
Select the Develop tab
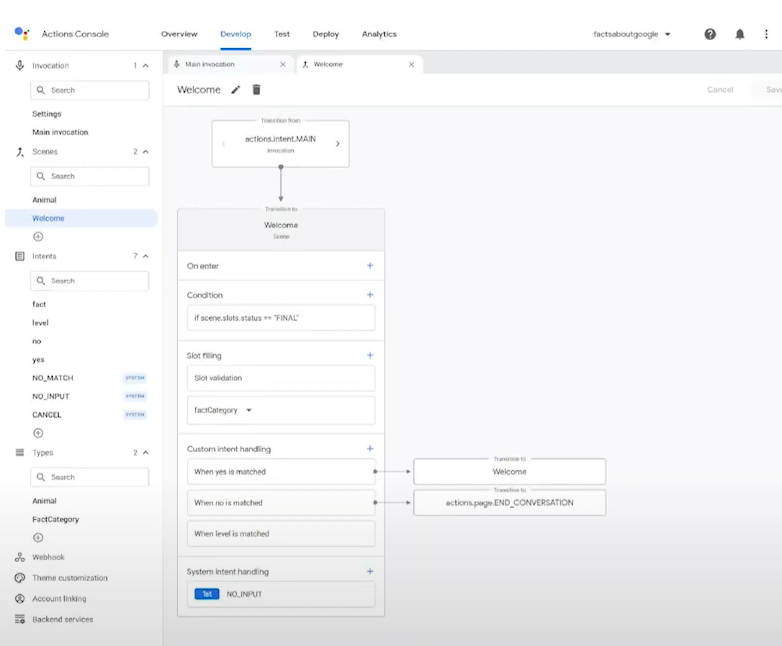coord(235,34)
